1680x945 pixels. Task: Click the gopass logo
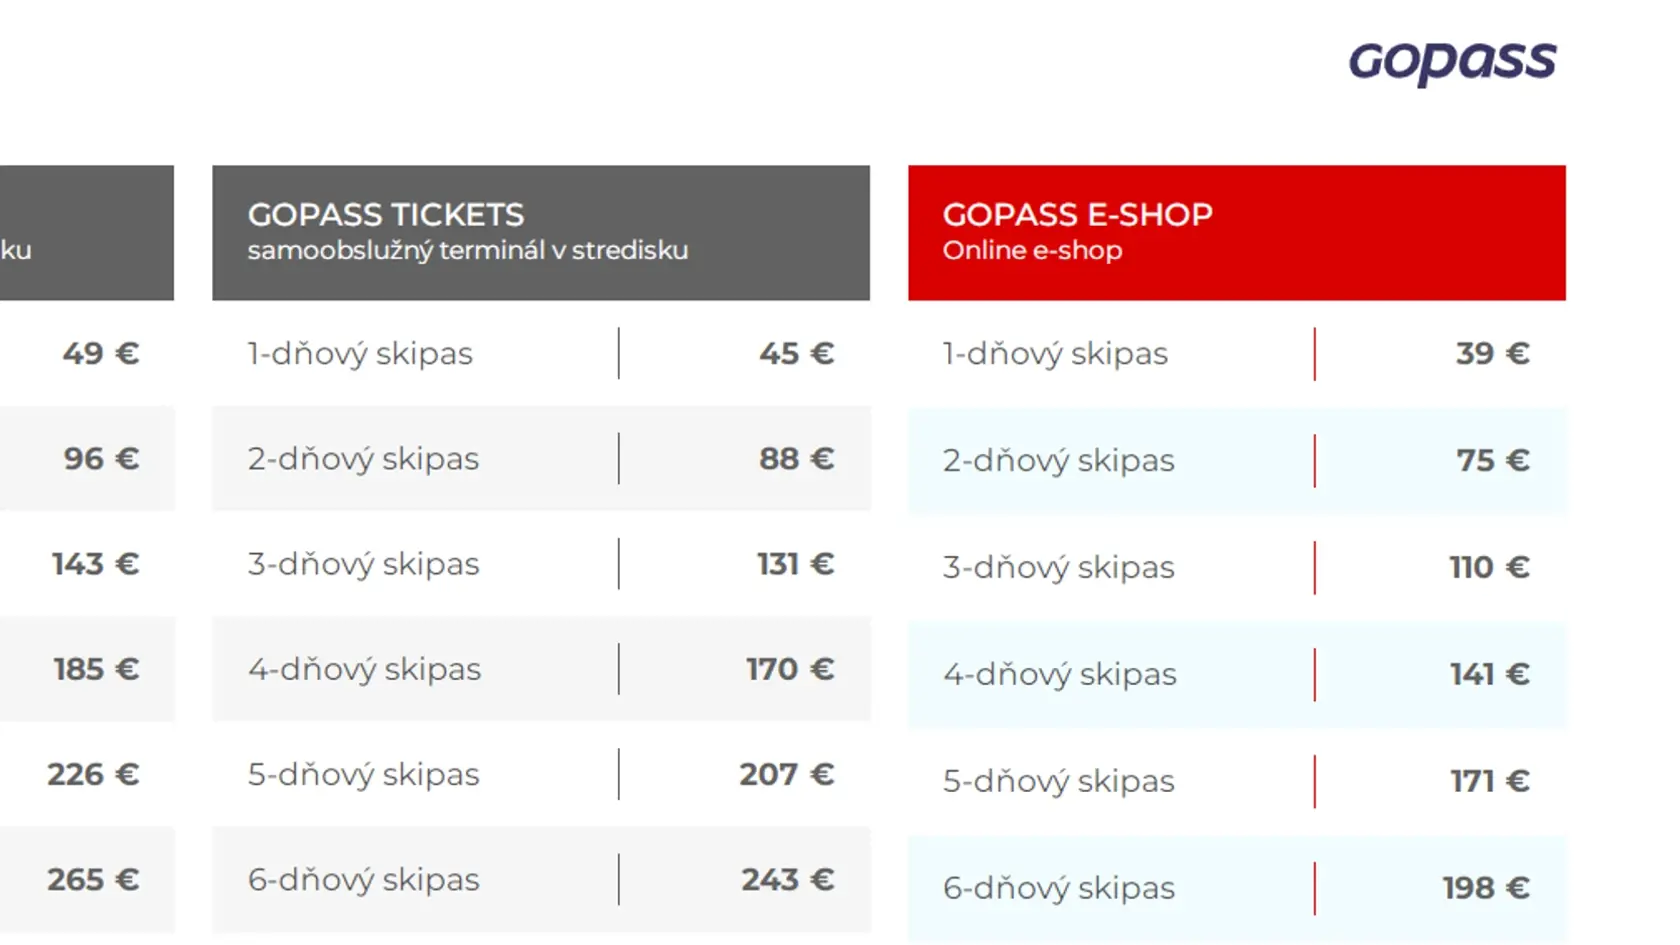point(1452,62)
